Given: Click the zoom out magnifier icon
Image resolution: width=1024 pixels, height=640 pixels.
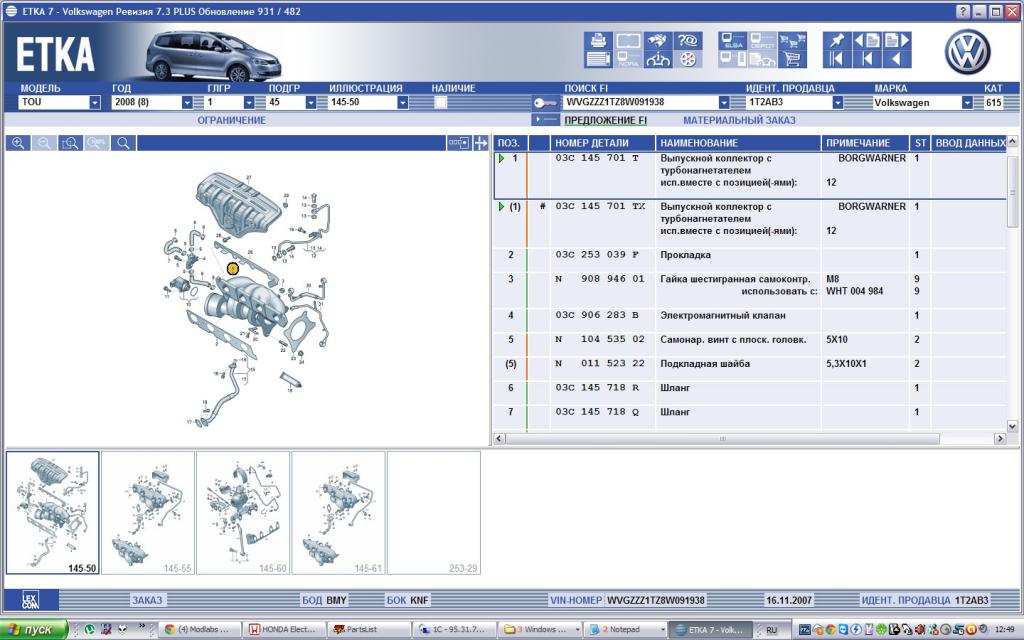Looking at the screenshot, I should tap(44, 143).
